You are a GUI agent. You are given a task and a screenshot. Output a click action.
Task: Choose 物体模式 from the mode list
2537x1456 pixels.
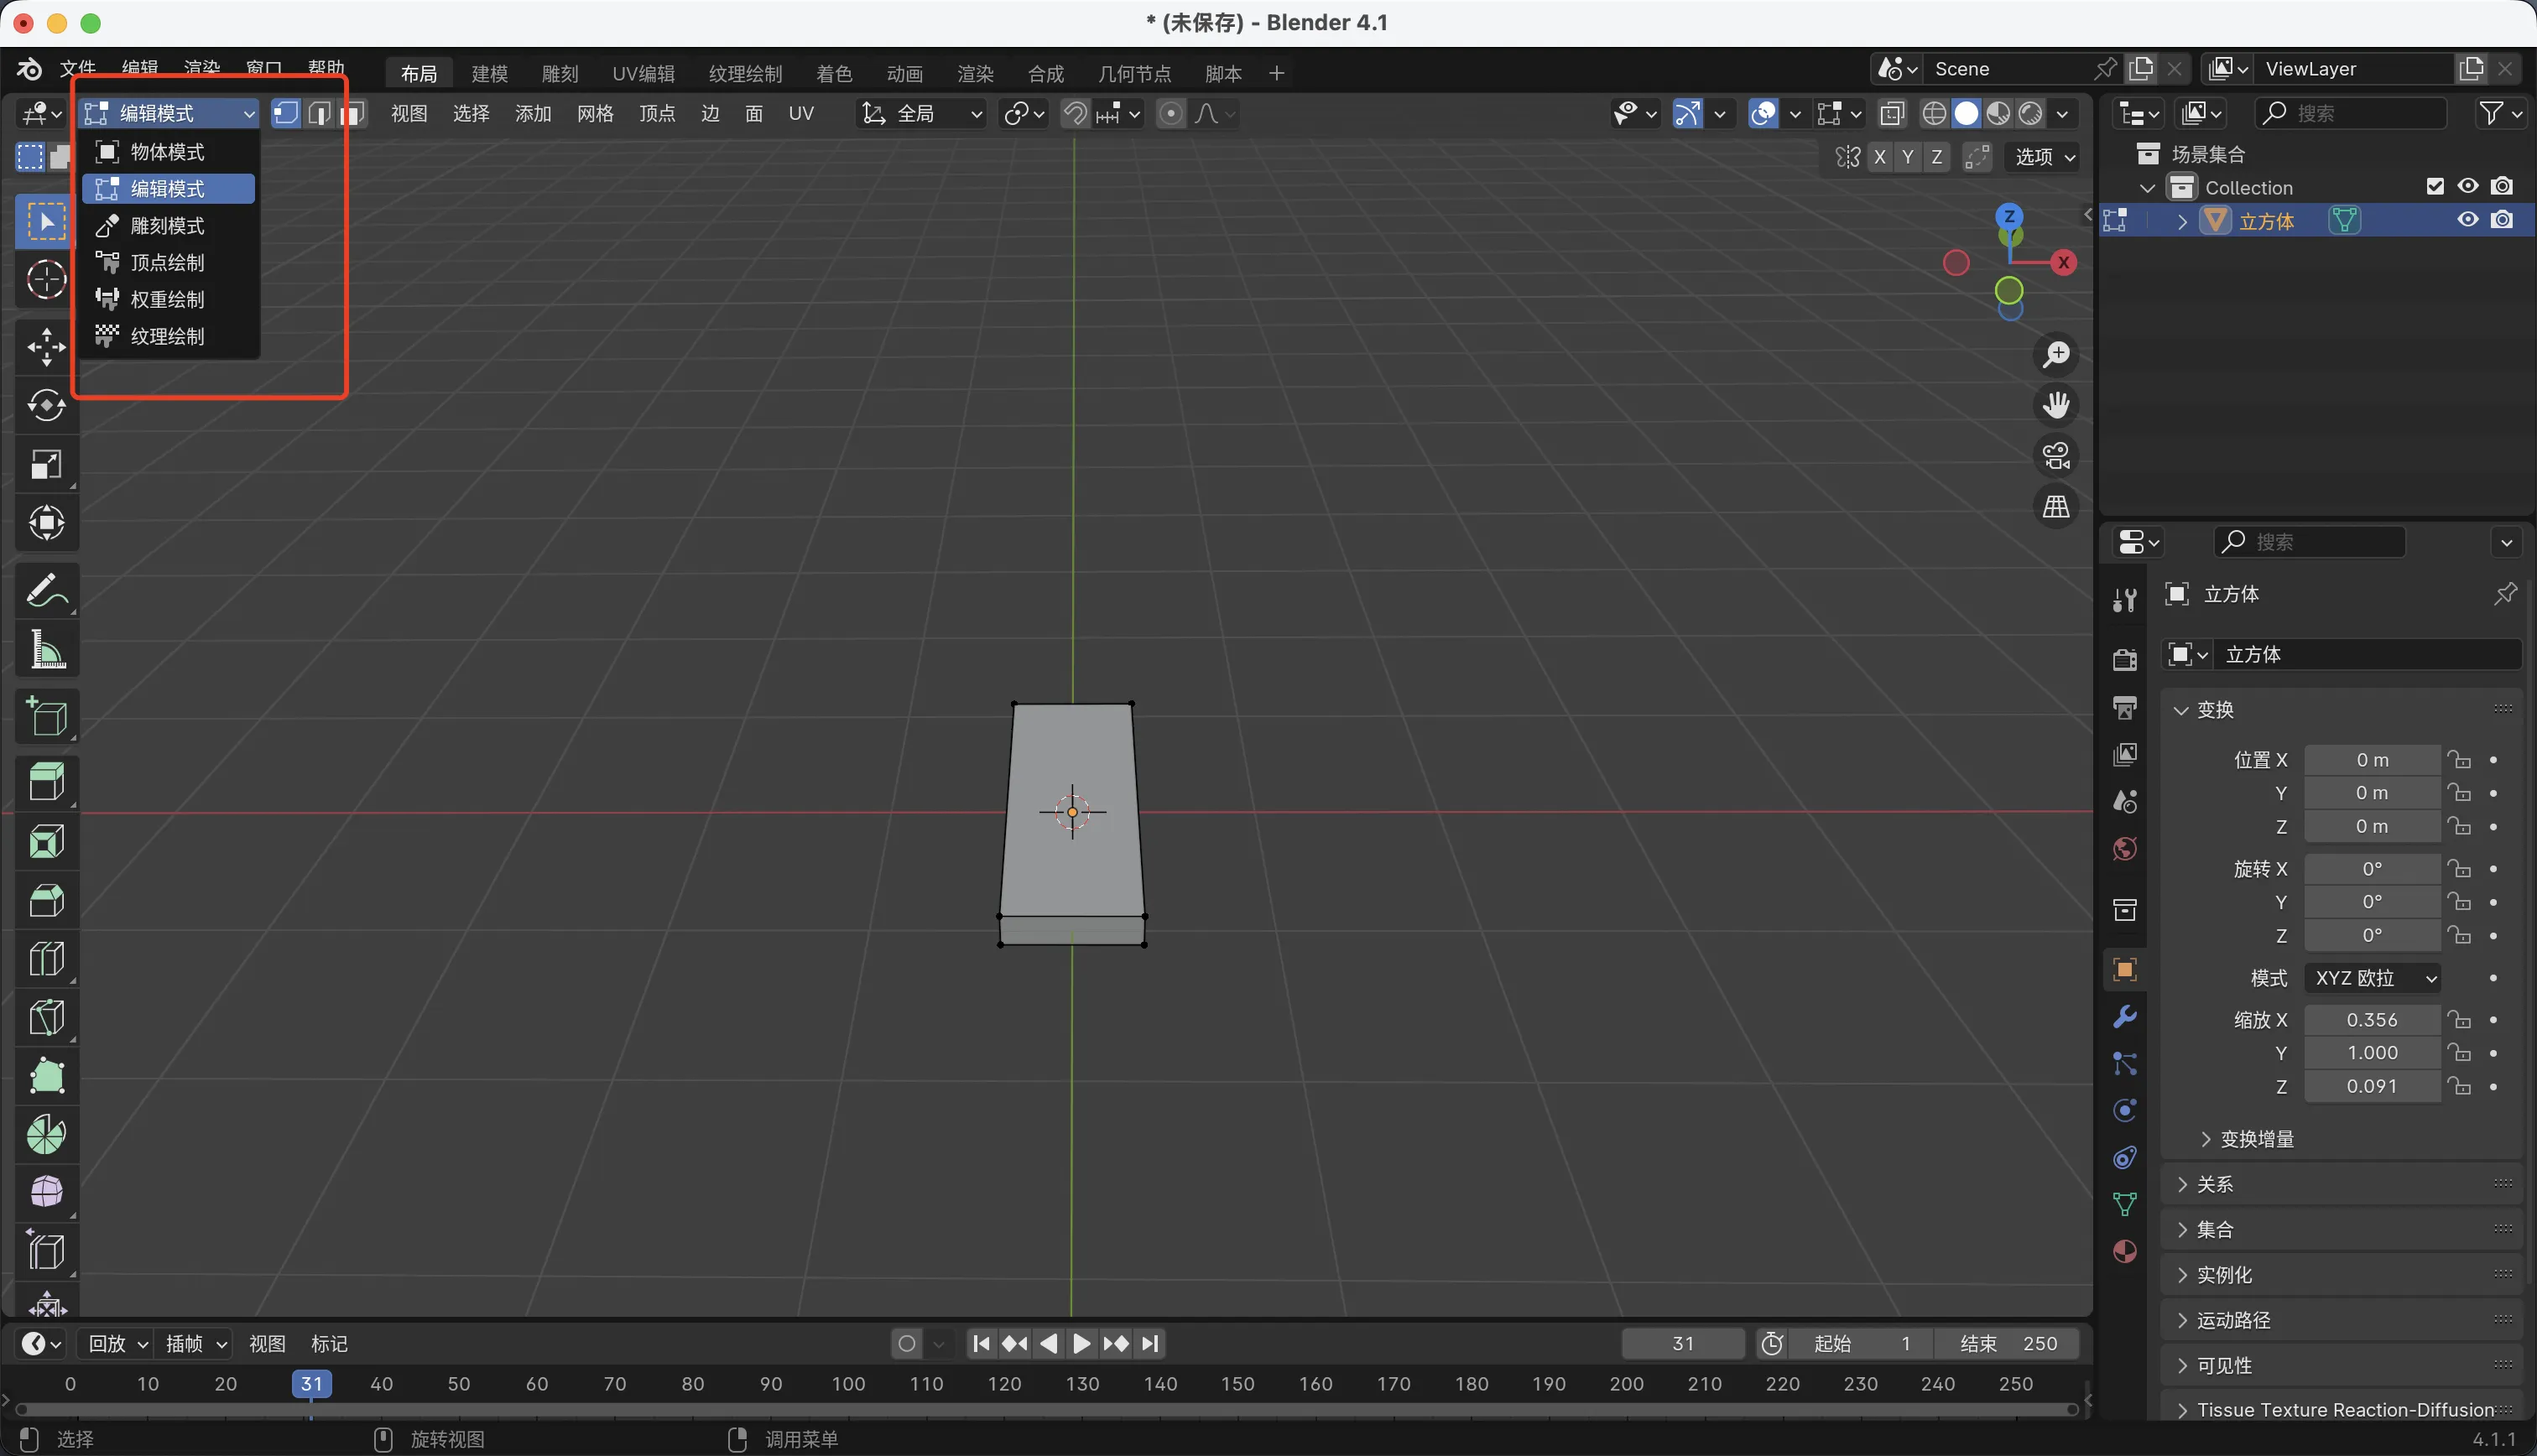167,152
